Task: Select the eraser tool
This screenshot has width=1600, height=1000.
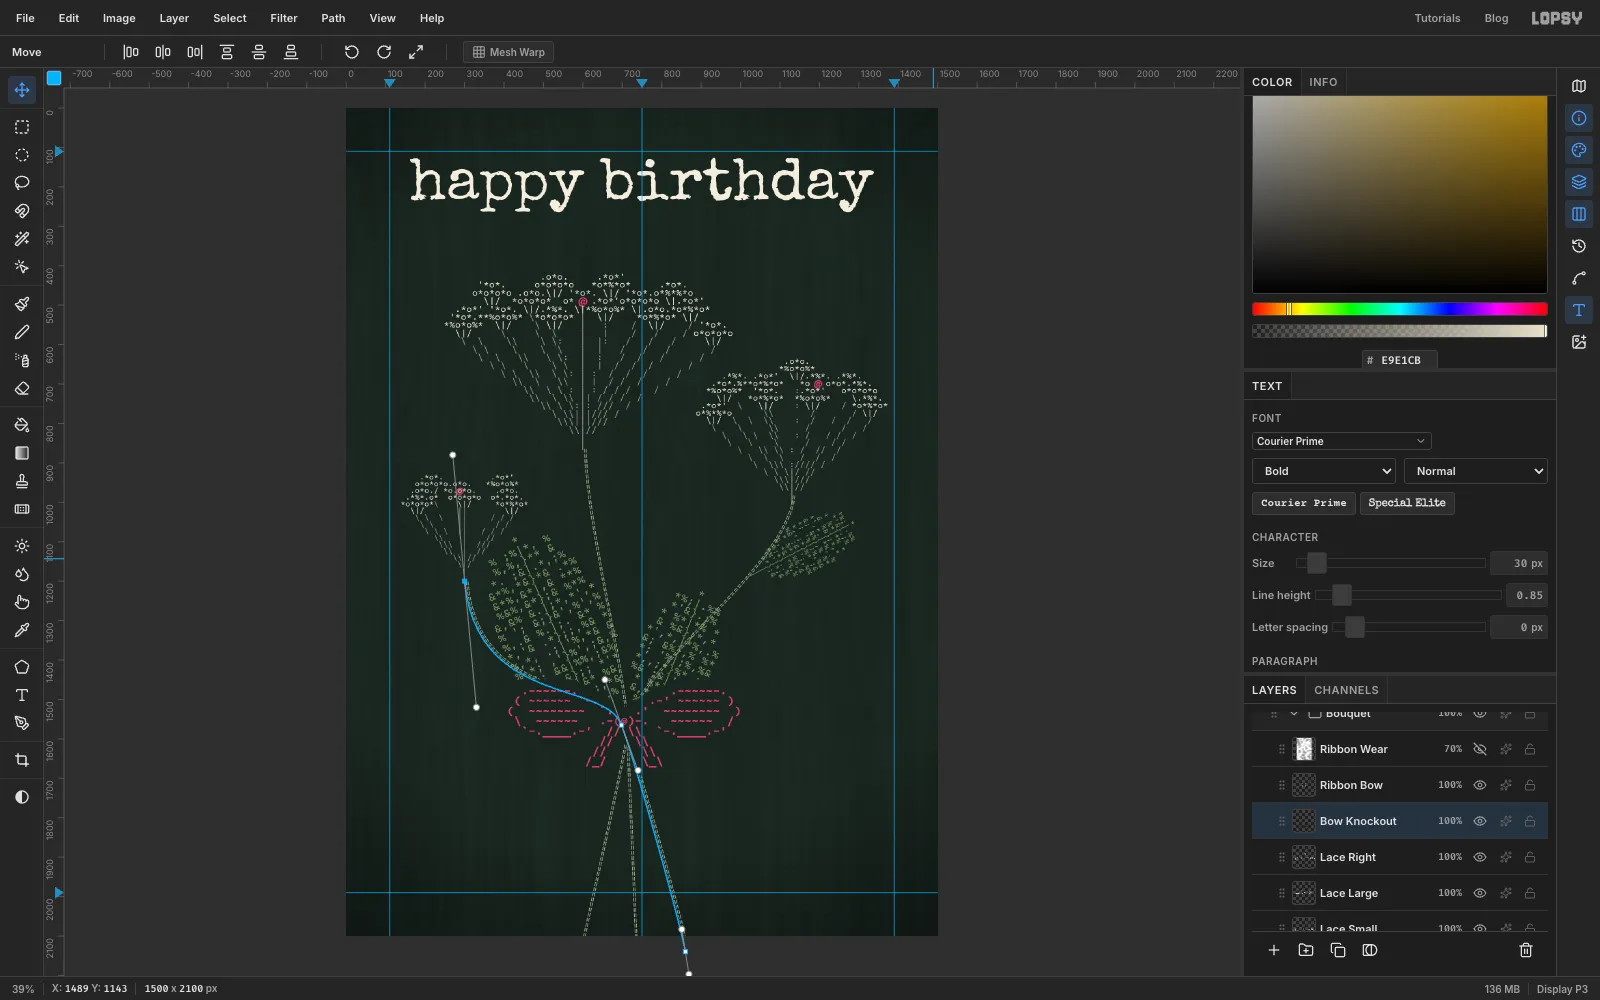Action: tap(22, 388)
